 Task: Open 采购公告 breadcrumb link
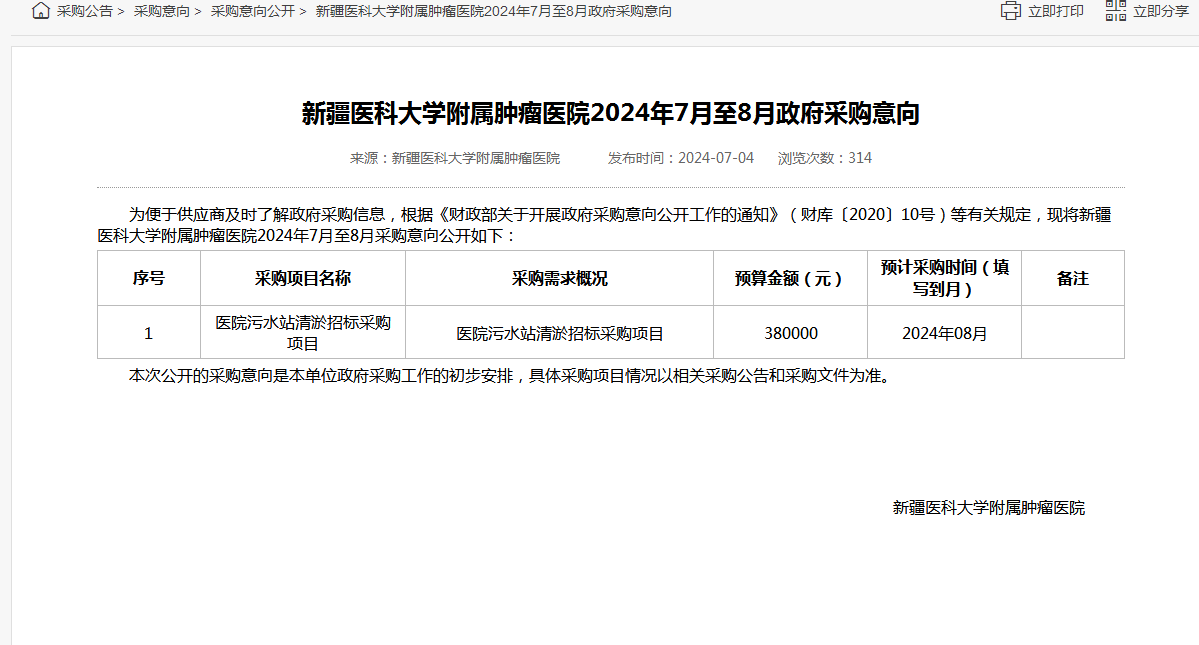(x=85, y=11)
